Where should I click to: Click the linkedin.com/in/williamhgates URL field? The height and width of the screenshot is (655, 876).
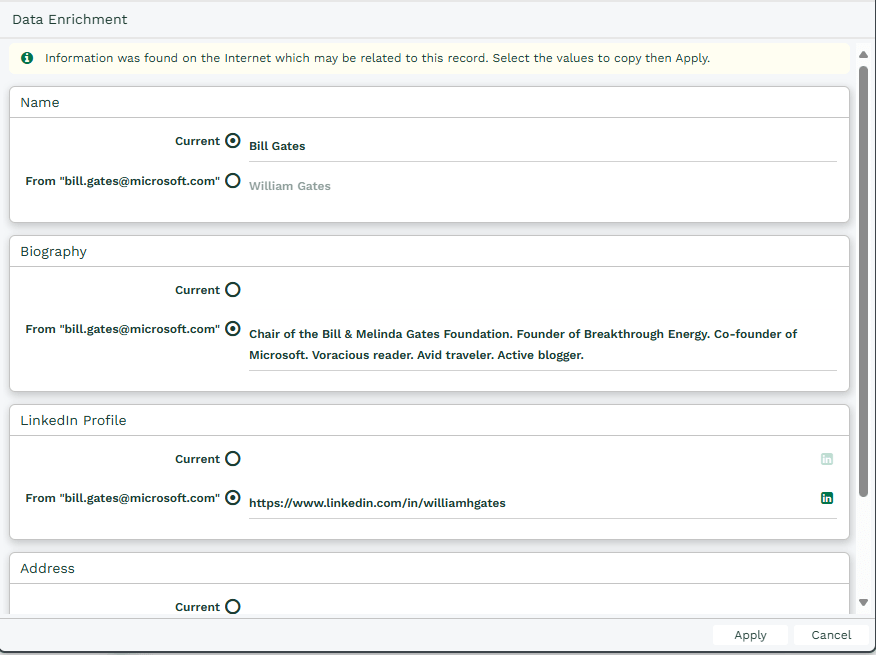[x=542, y=503]
